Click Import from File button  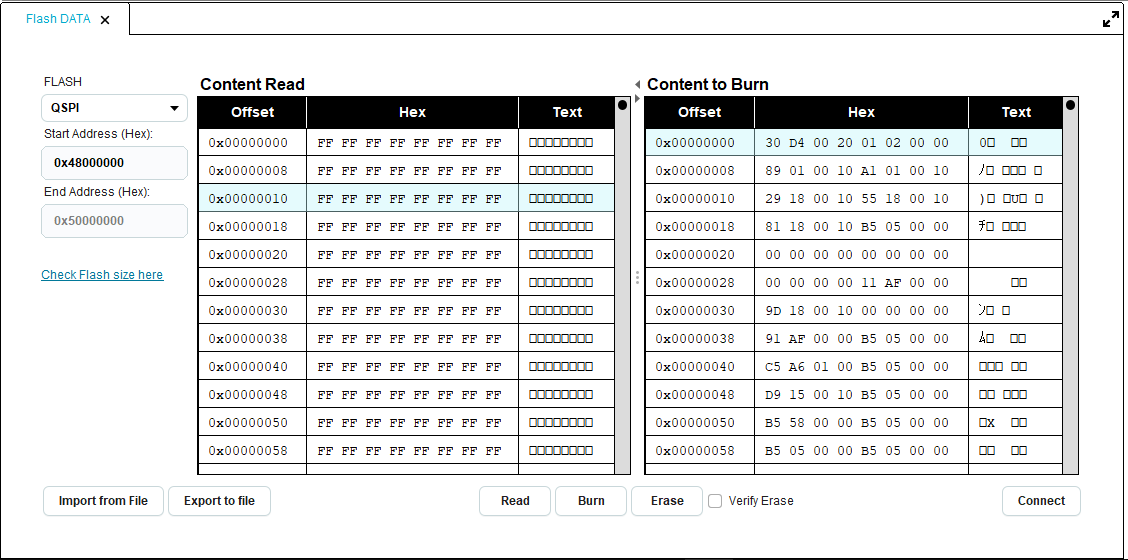104,501
